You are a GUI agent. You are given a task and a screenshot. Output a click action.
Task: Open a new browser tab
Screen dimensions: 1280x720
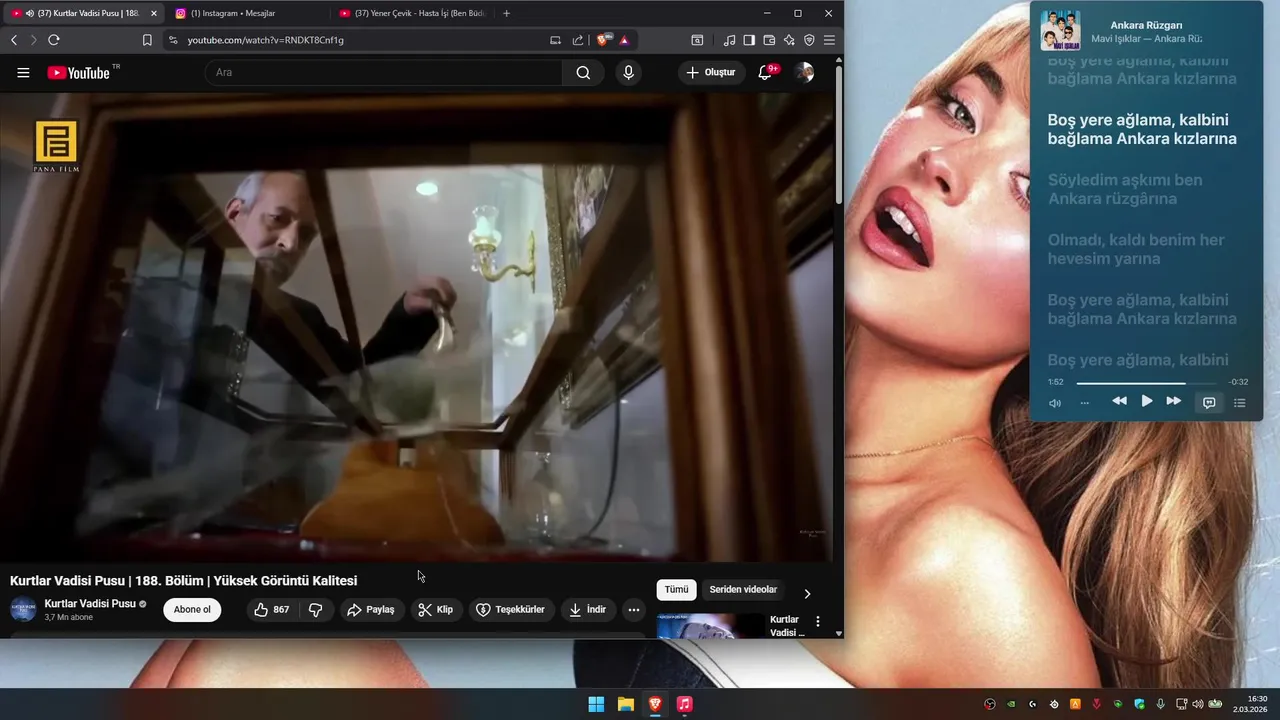click(x=506, y=13)
